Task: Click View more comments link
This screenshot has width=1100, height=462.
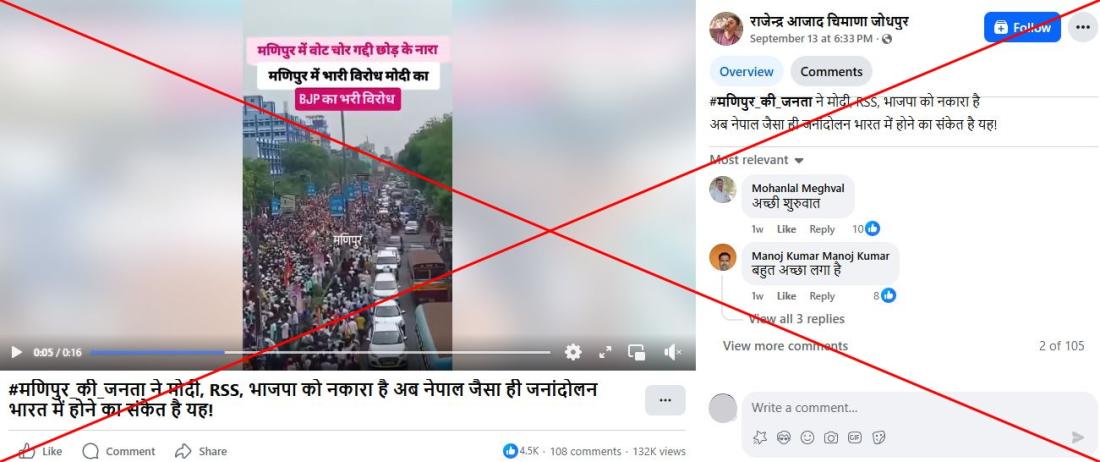Action: point(785,346)
